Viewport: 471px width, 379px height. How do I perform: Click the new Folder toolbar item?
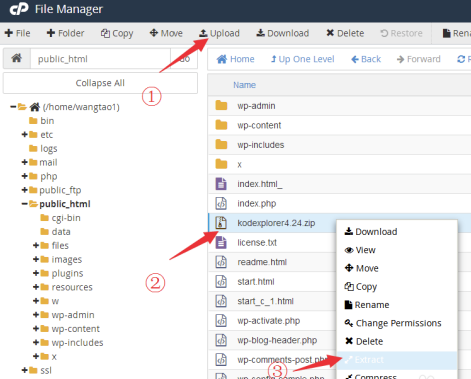tap(65, 33)
